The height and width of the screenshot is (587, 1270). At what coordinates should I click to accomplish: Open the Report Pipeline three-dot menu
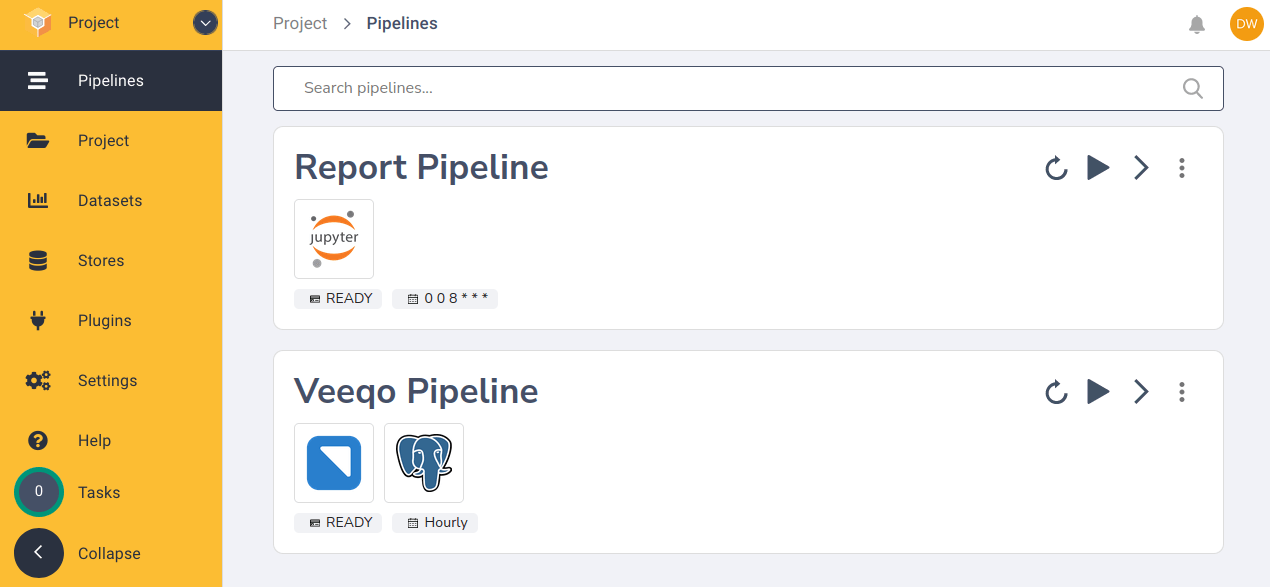coord(1182,168)
